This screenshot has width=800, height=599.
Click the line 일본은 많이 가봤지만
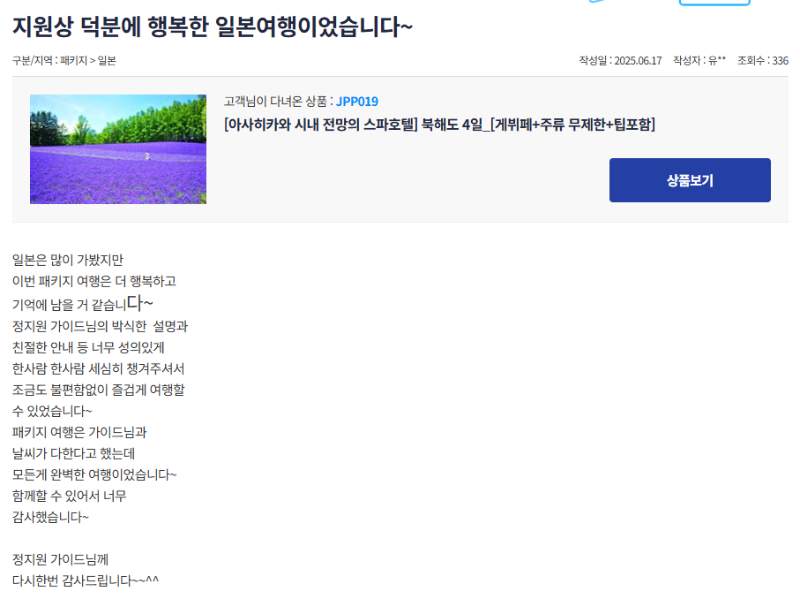pyautogui.click(x=68, y=260)
